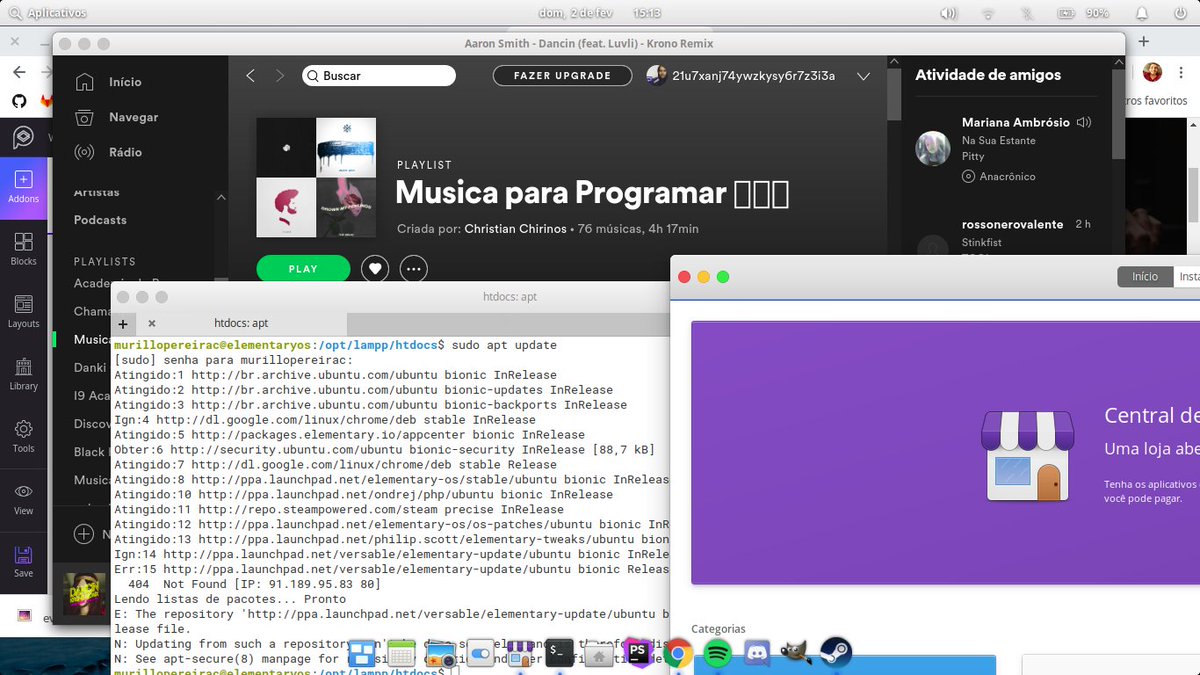This screenshot has width=1200, height=675.
Task: Select Danki playlist in Spotify sidebar
Action: pyautogui.click(x=90, y=368)
